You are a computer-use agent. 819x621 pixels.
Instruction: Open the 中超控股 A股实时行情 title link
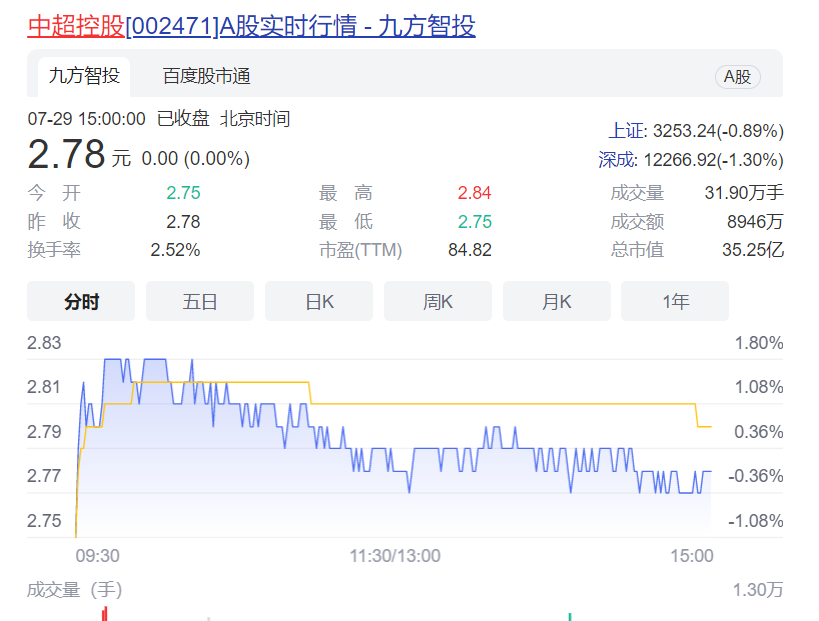pyautogui.click(x=251, y=26)
